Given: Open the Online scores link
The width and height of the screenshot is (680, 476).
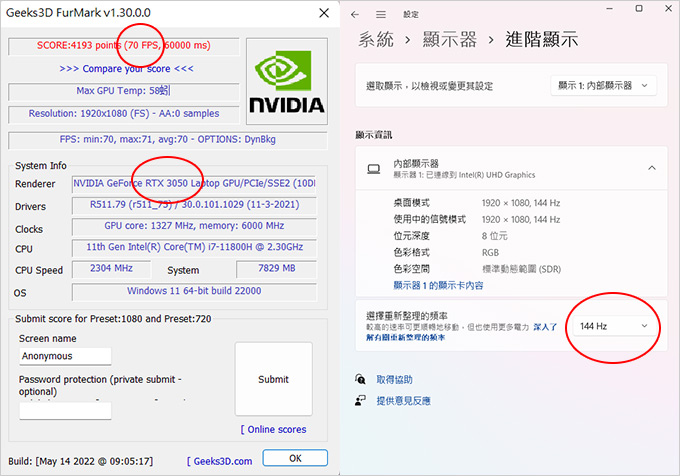Looking at the screenshot, I should click(x=274, y=430).
